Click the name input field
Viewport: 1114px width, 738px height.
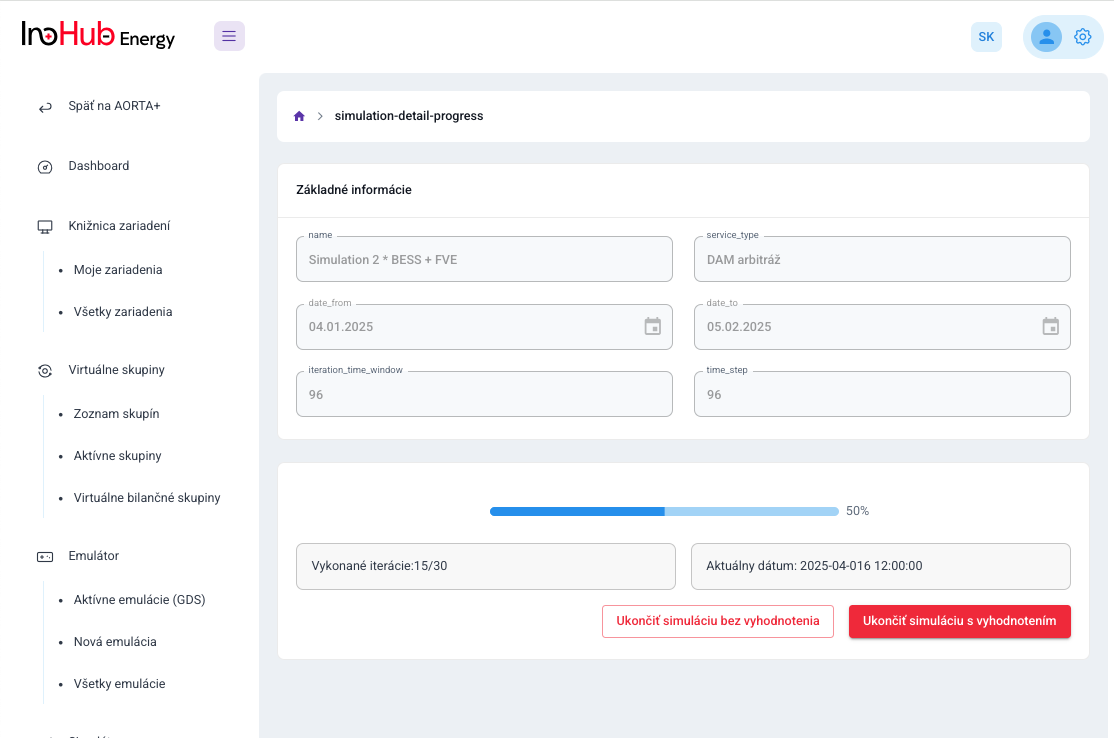click(484, 258)
